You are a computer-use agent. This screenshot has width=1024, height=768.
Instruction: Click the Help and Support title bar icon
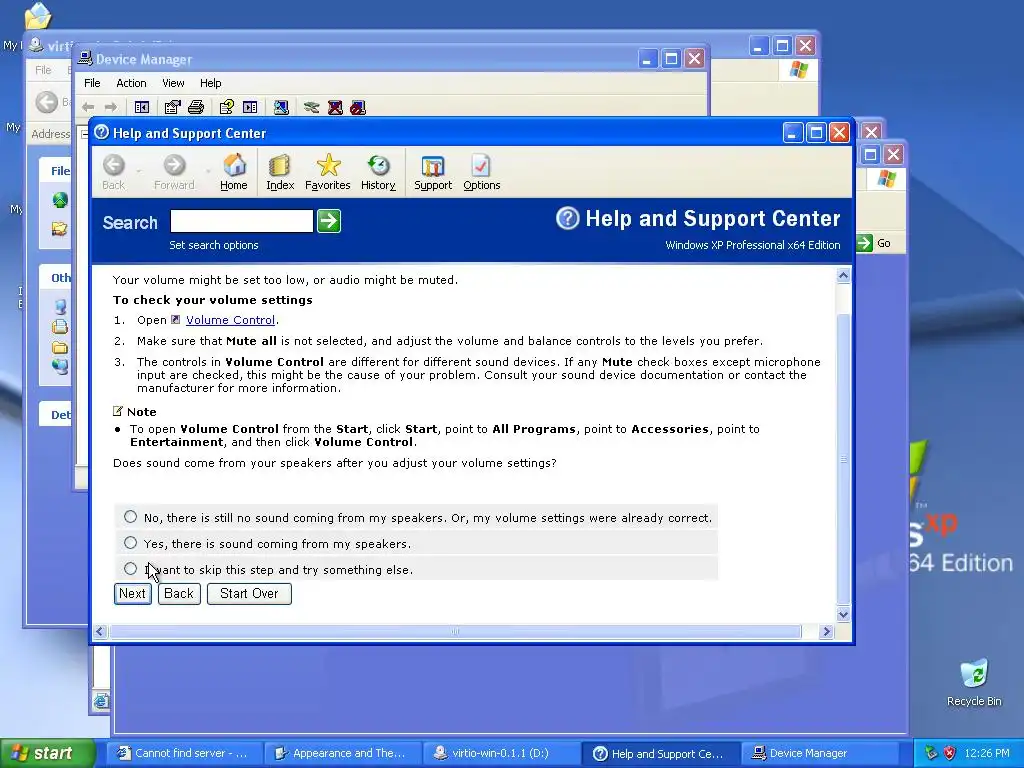coord(101,133)
